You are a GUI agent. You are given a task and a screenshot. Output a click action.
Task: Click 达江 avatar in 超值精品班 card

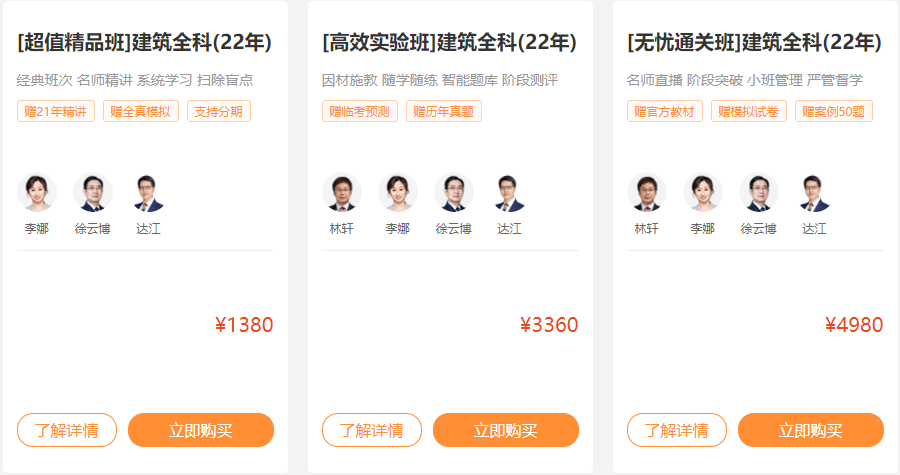click(x=148, y=192)
